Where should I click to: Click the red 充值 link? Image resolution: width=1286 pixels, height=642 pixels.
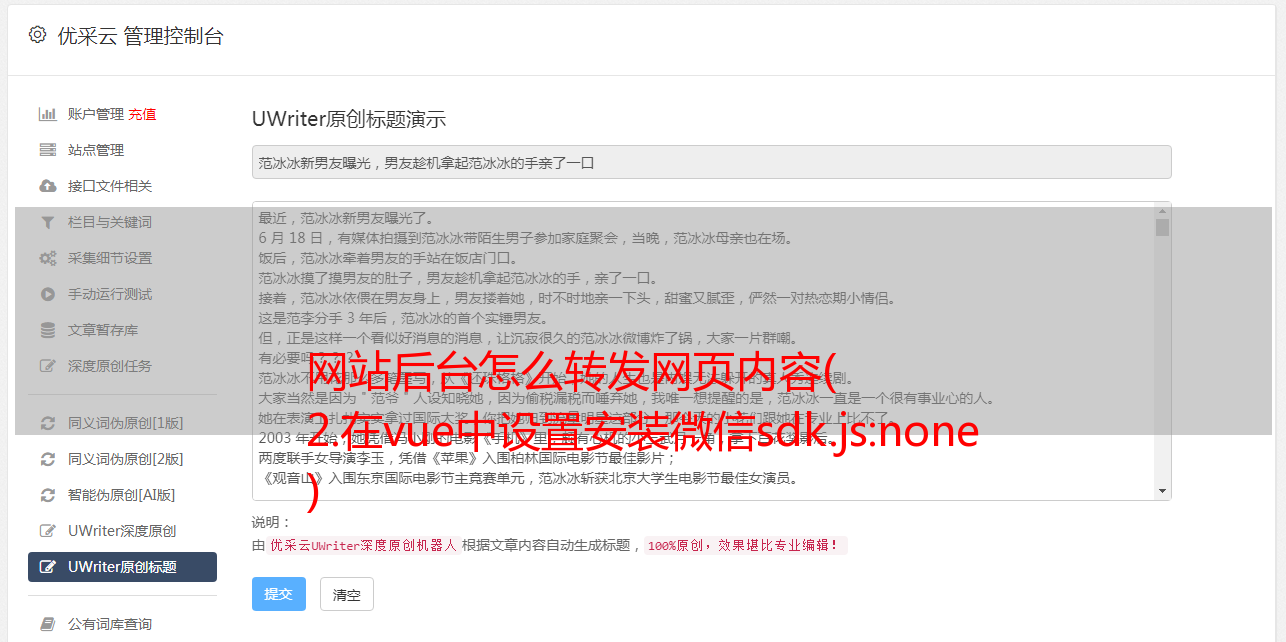click(142, 114)
